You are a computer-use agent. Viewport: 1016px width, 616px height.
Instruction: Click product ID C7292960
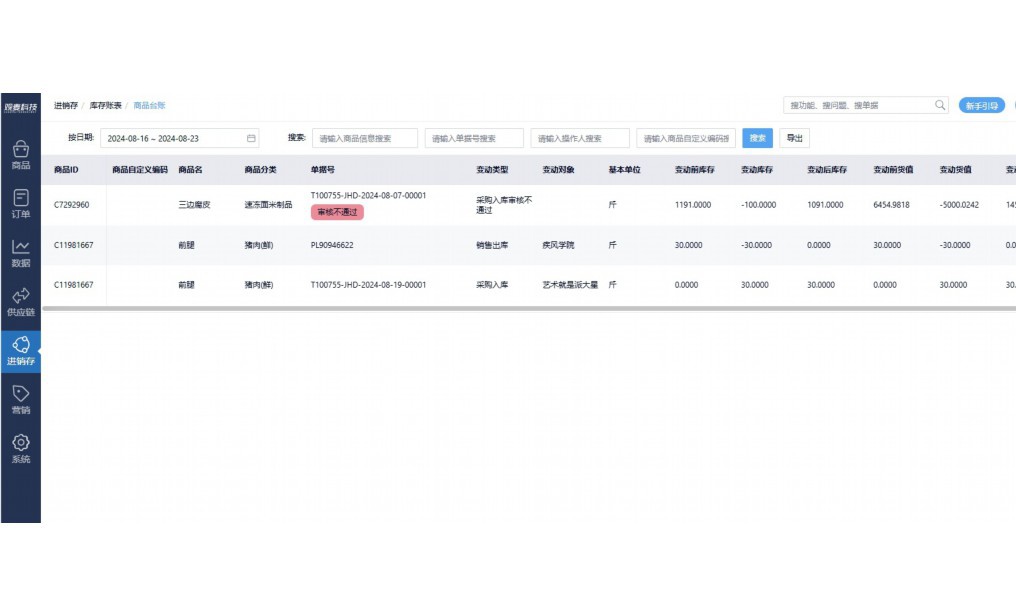point(71,205)
